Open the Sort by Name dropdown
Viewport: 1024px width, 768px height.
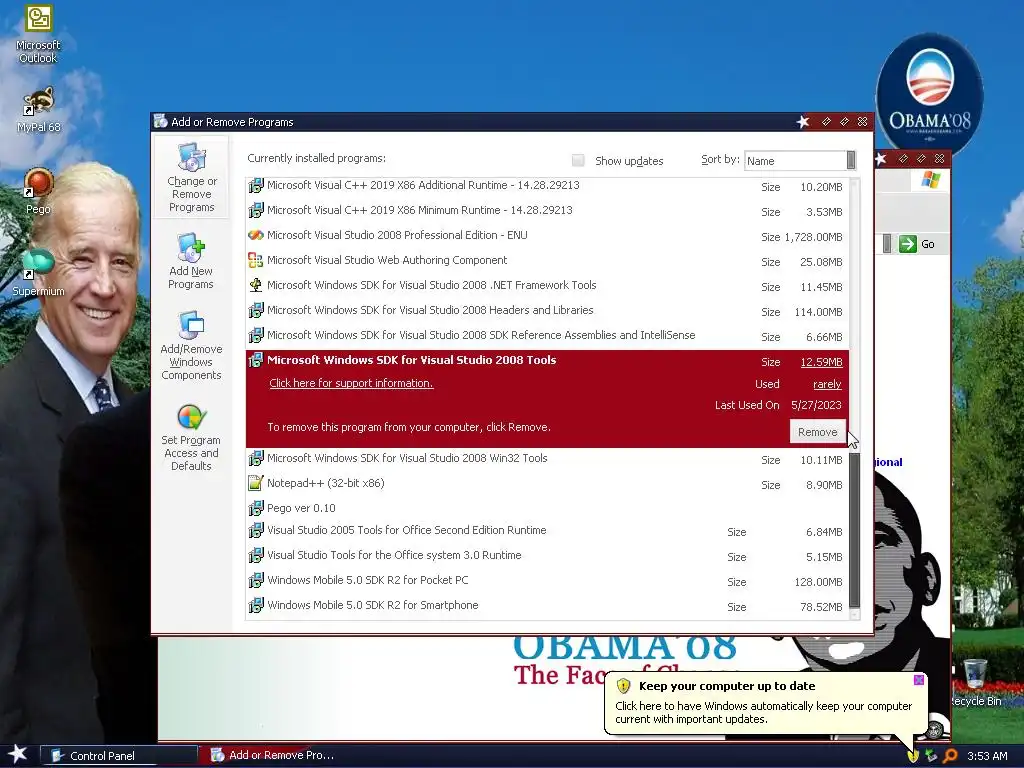(x=851, y=160)
